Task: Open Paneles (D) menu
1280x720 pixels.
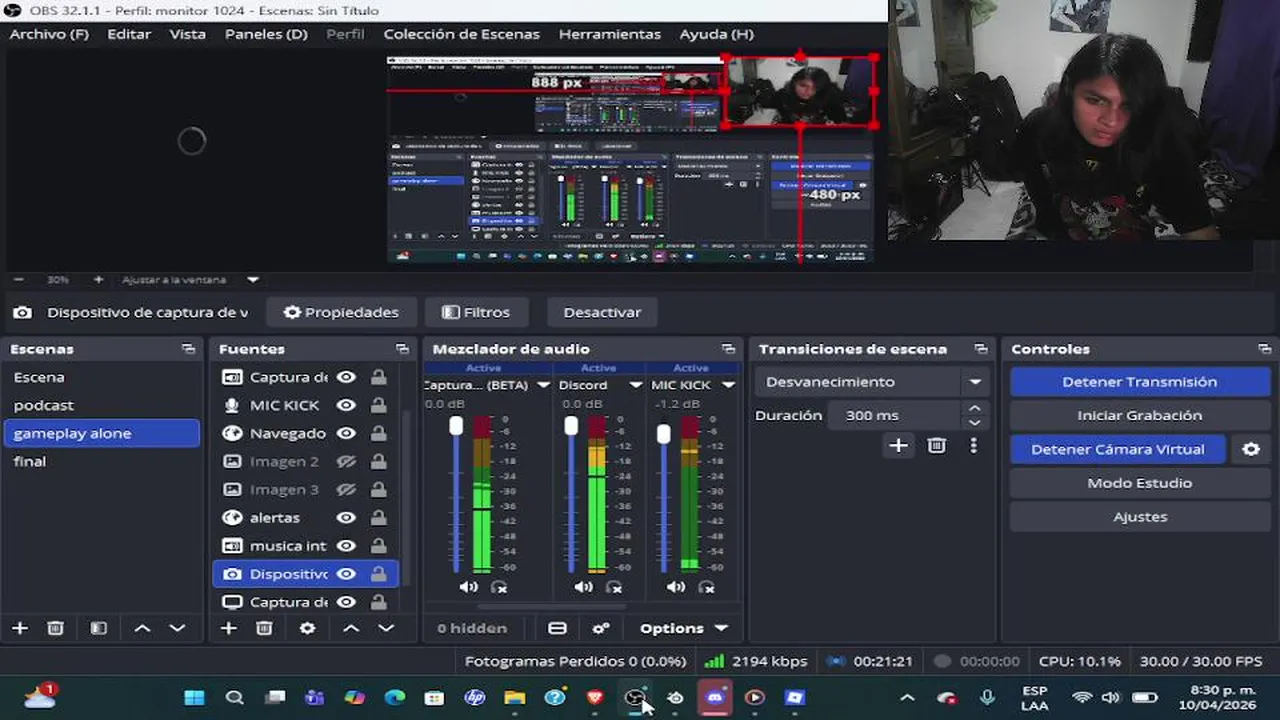Action: pos(266,34)
